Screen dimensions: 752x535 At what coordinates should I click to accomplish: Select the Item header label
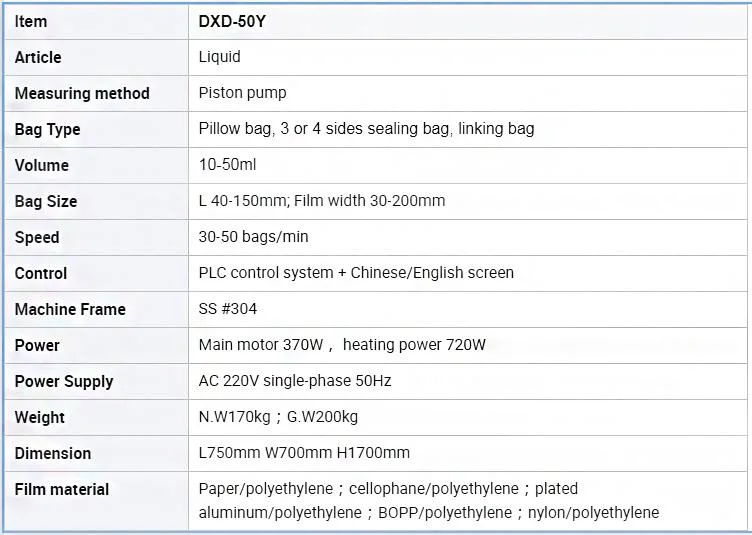[x=31, y=22]
